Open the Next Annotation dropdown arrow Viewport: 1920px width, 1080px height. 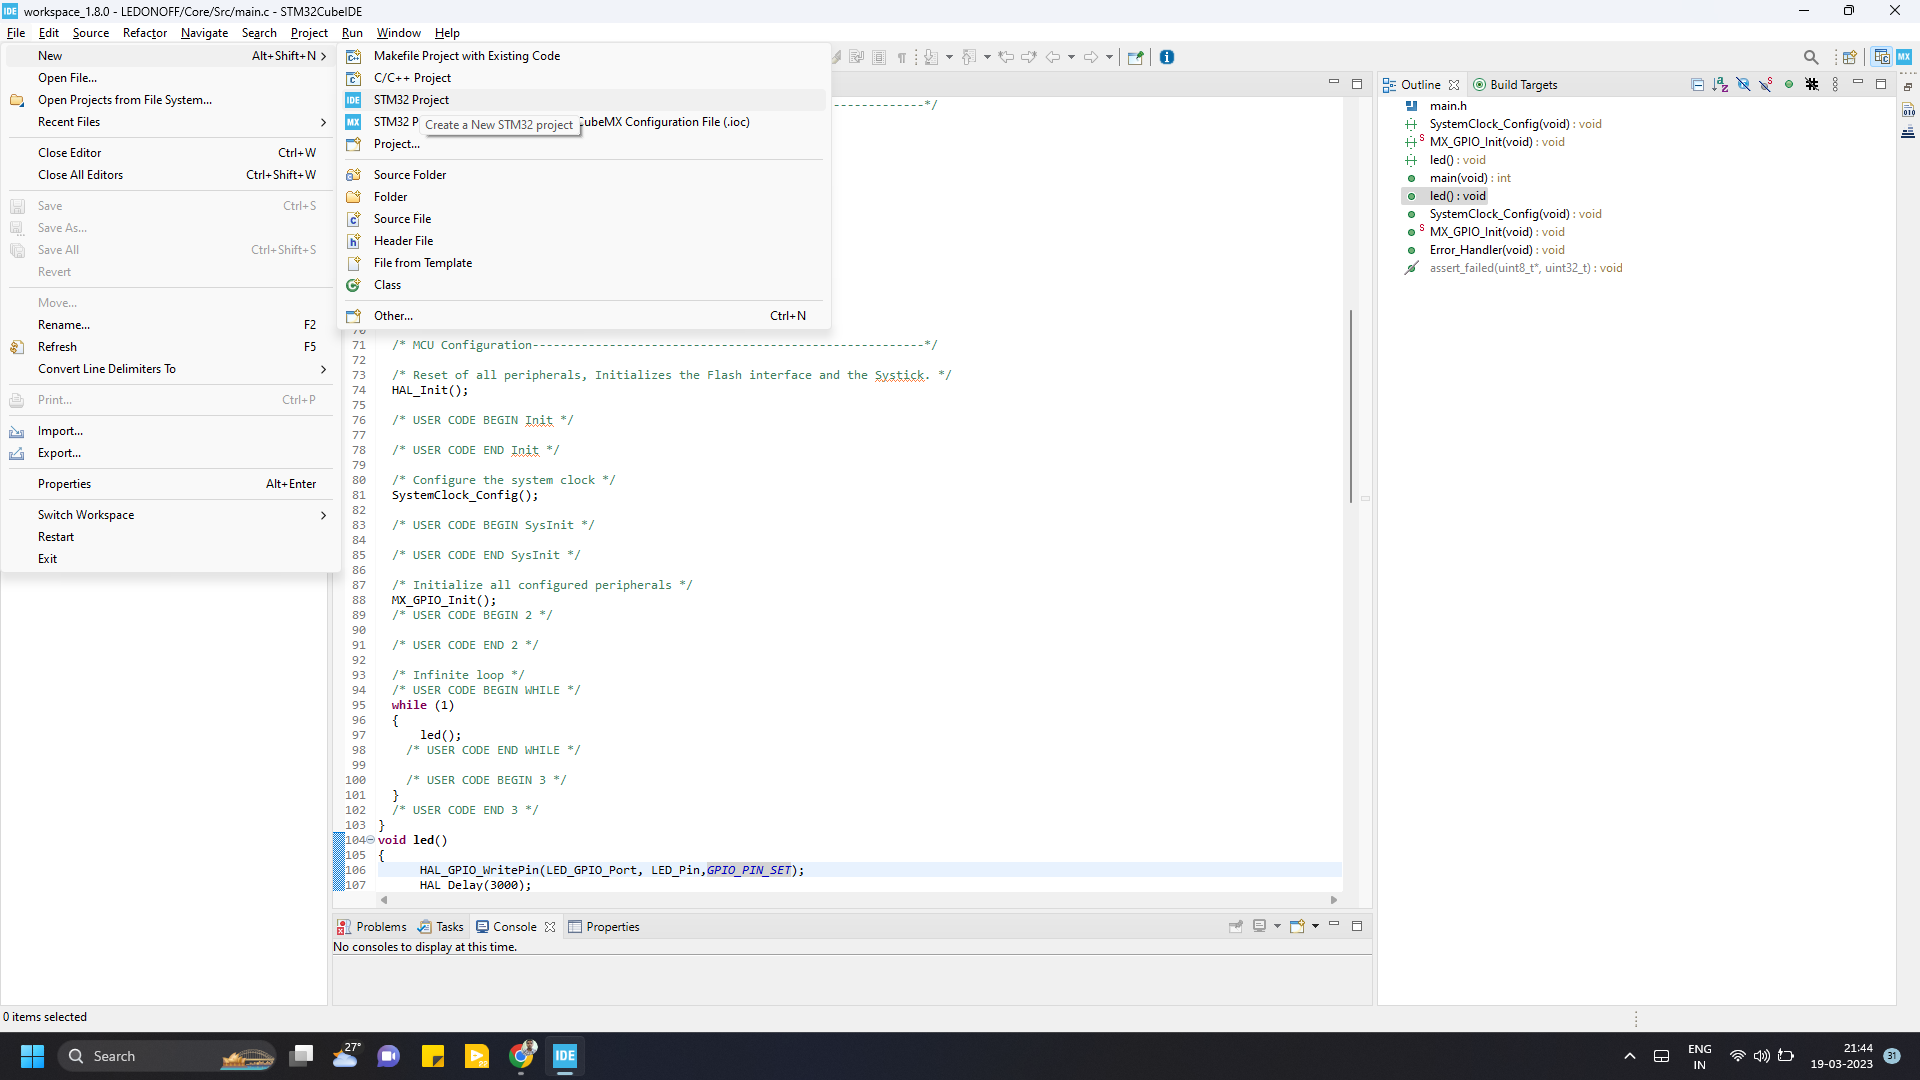[949, 57]
